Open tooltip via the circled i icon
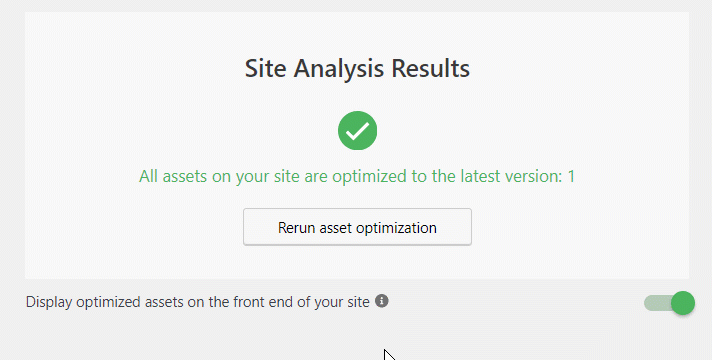This screenshot has height=360, width=712. pos(381,301)
